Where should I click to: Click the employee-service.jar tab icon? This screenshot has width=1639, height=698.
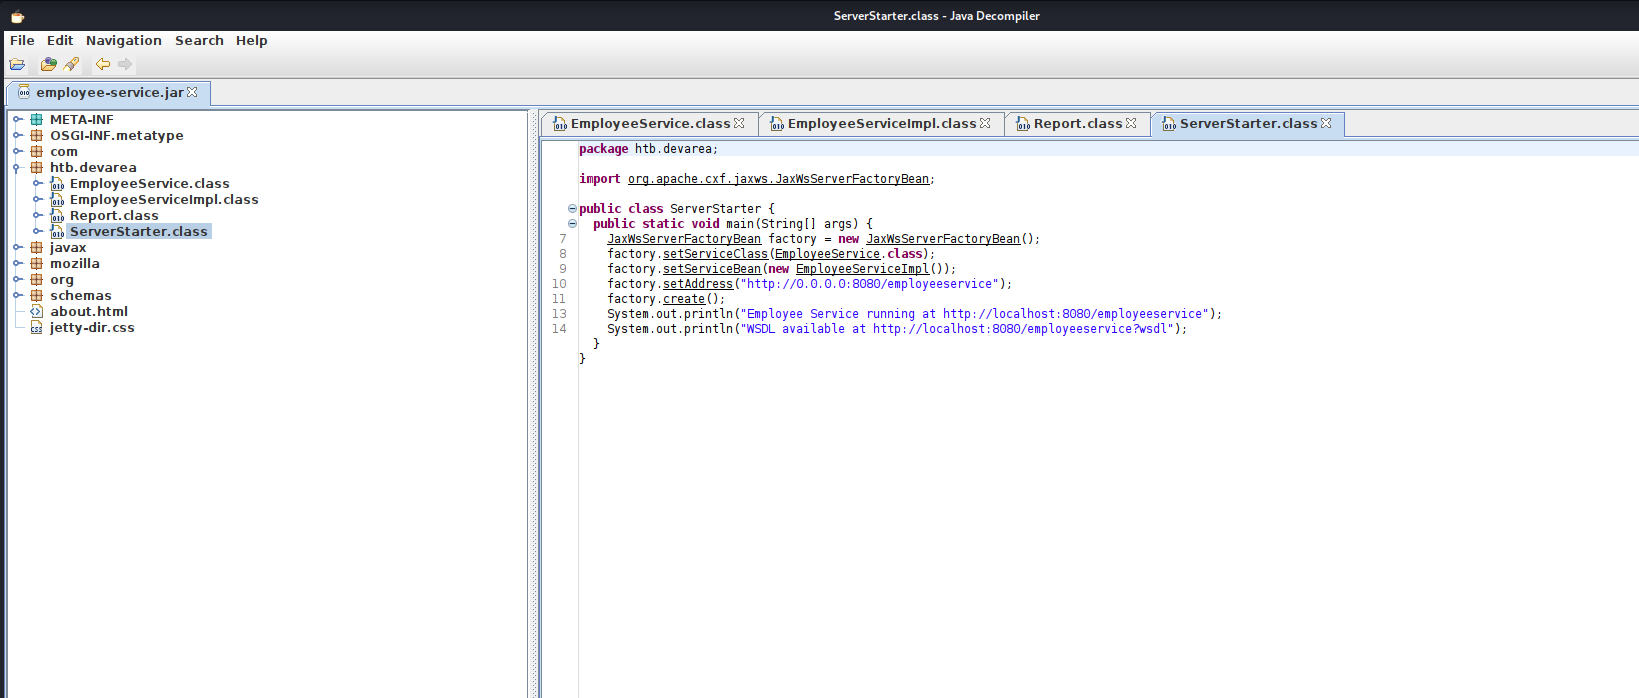pos(24,92)
